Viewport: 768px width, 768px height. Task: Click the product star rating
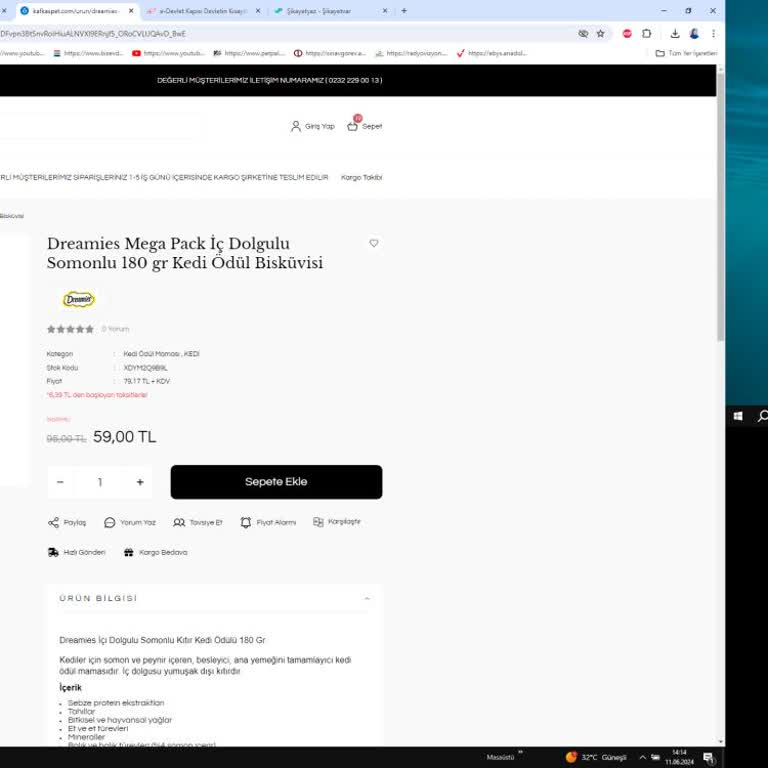[x=70, y=329]
